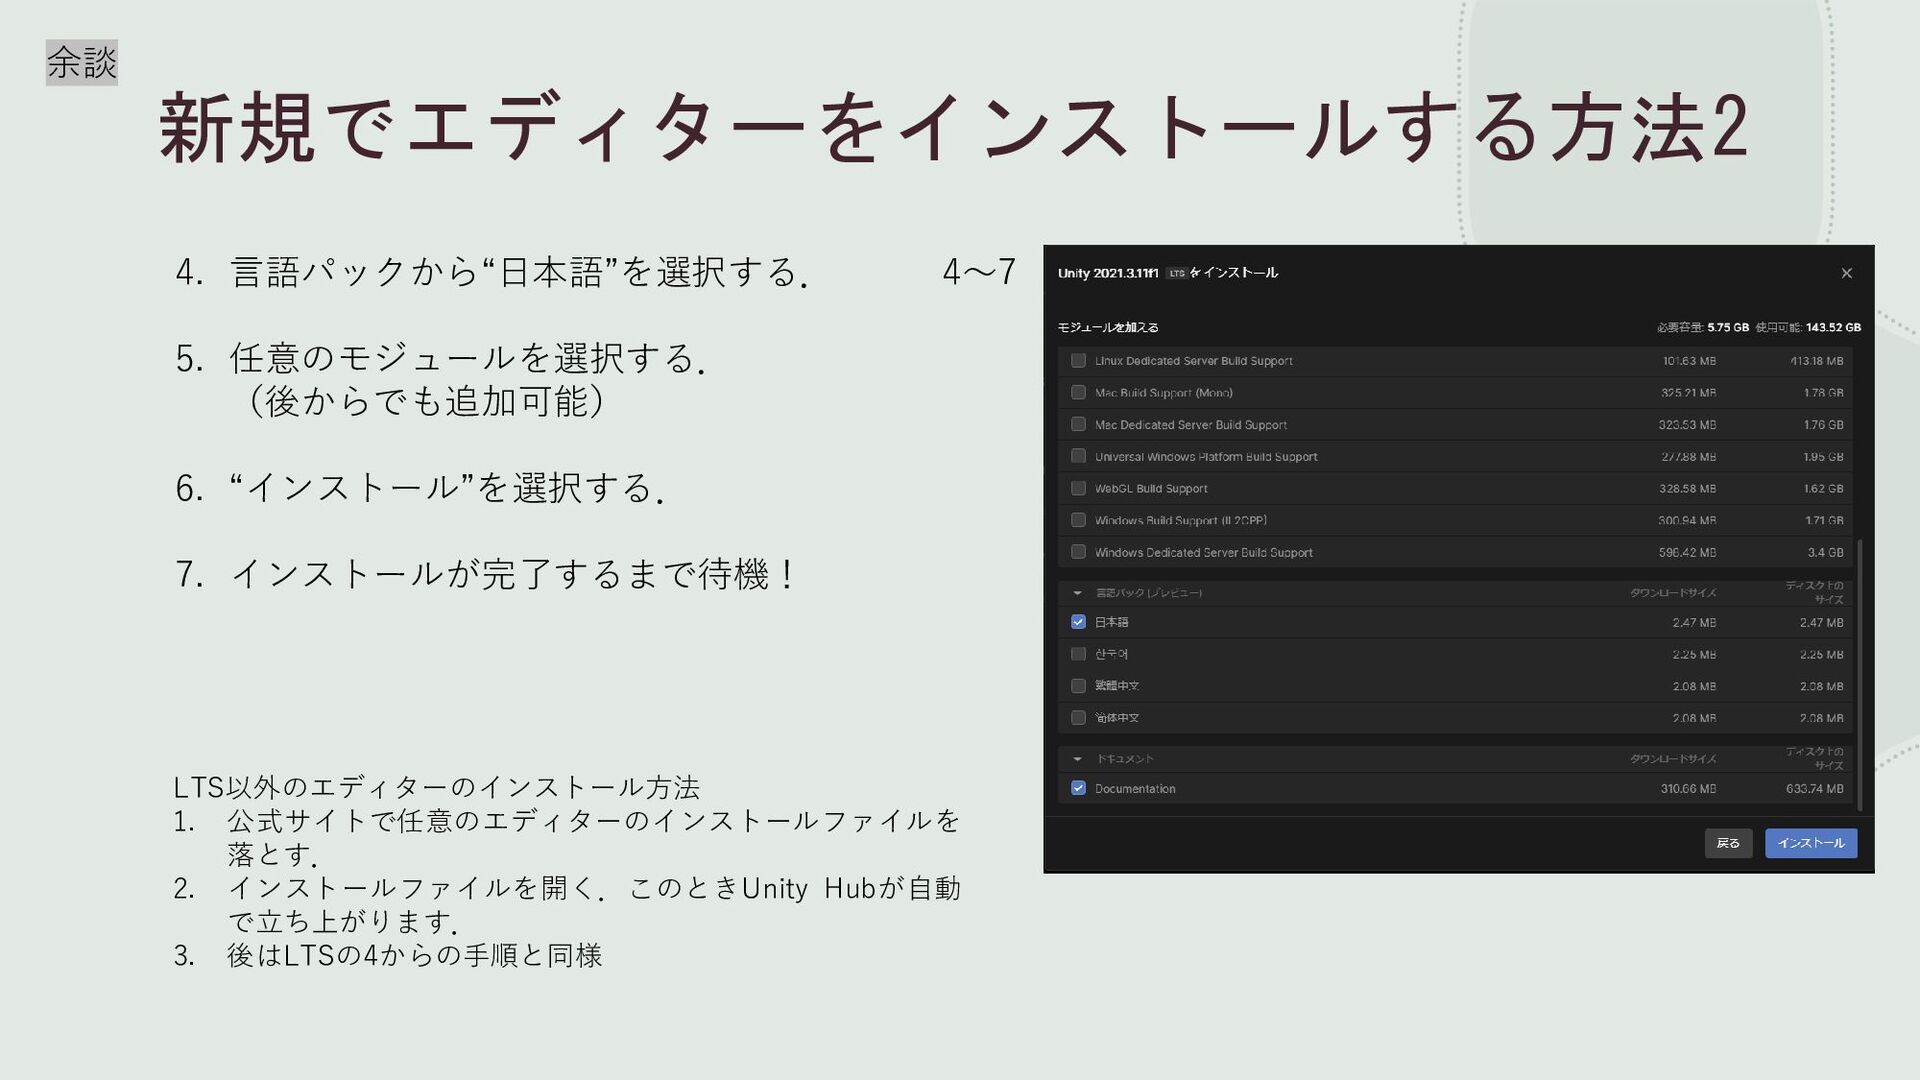The image size is (1920, 1080).
Task: Click 'LTS以外のエディターのインストール方法' heading
Action: coord(436,788)
